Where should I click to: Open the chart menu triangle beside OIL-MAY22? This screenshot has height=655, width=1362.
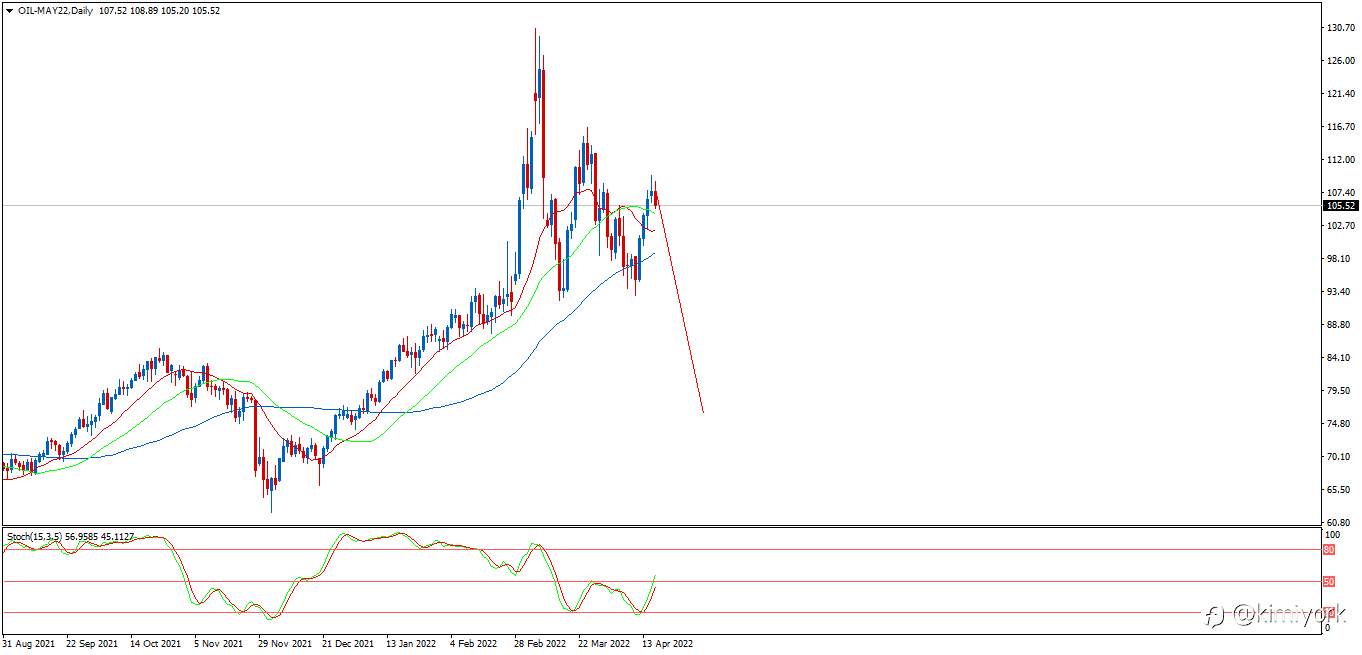pos(9,10)
